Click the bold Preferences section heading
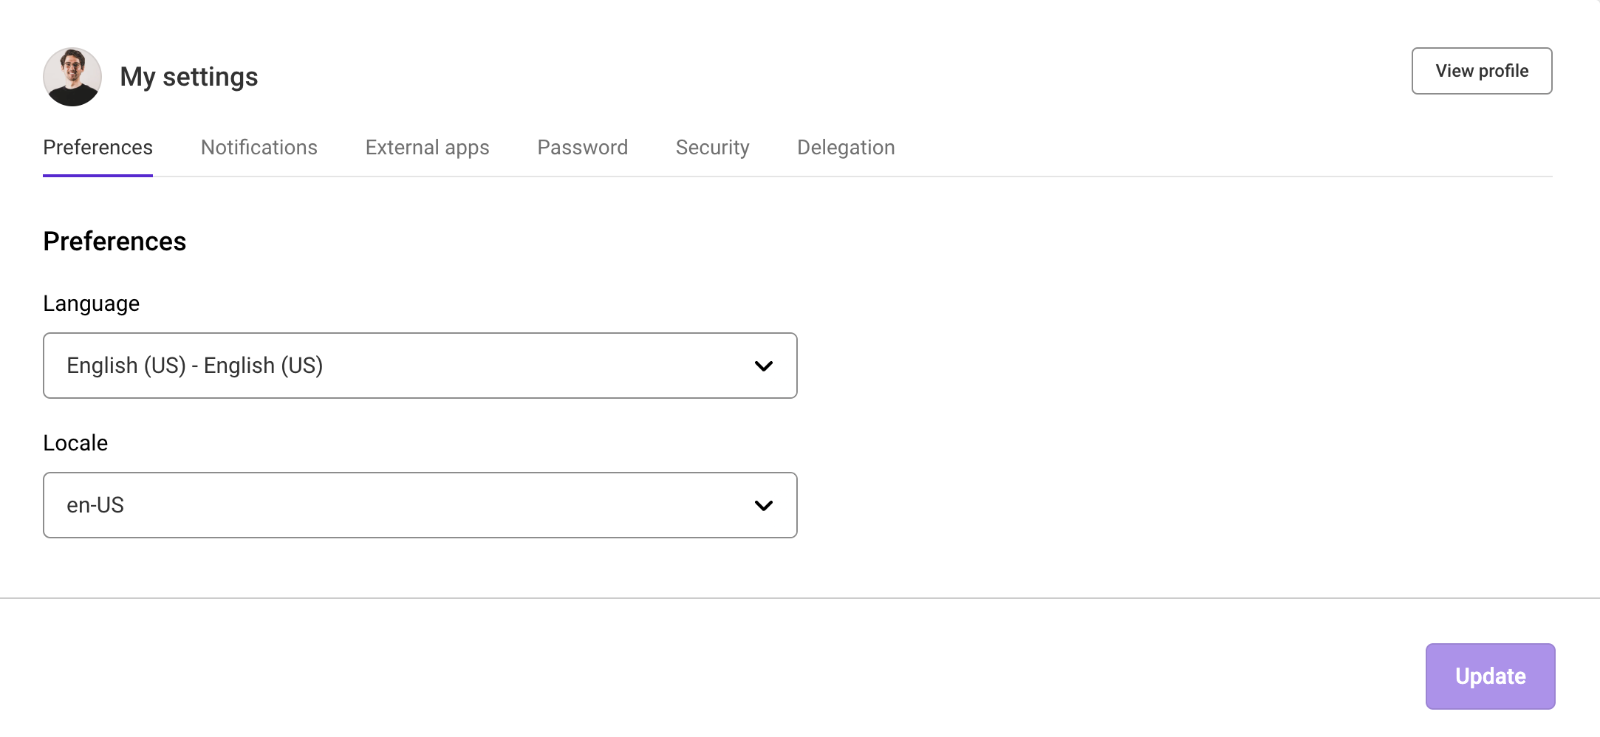The height and width of the screenshot is (737, 1600). 115,242
